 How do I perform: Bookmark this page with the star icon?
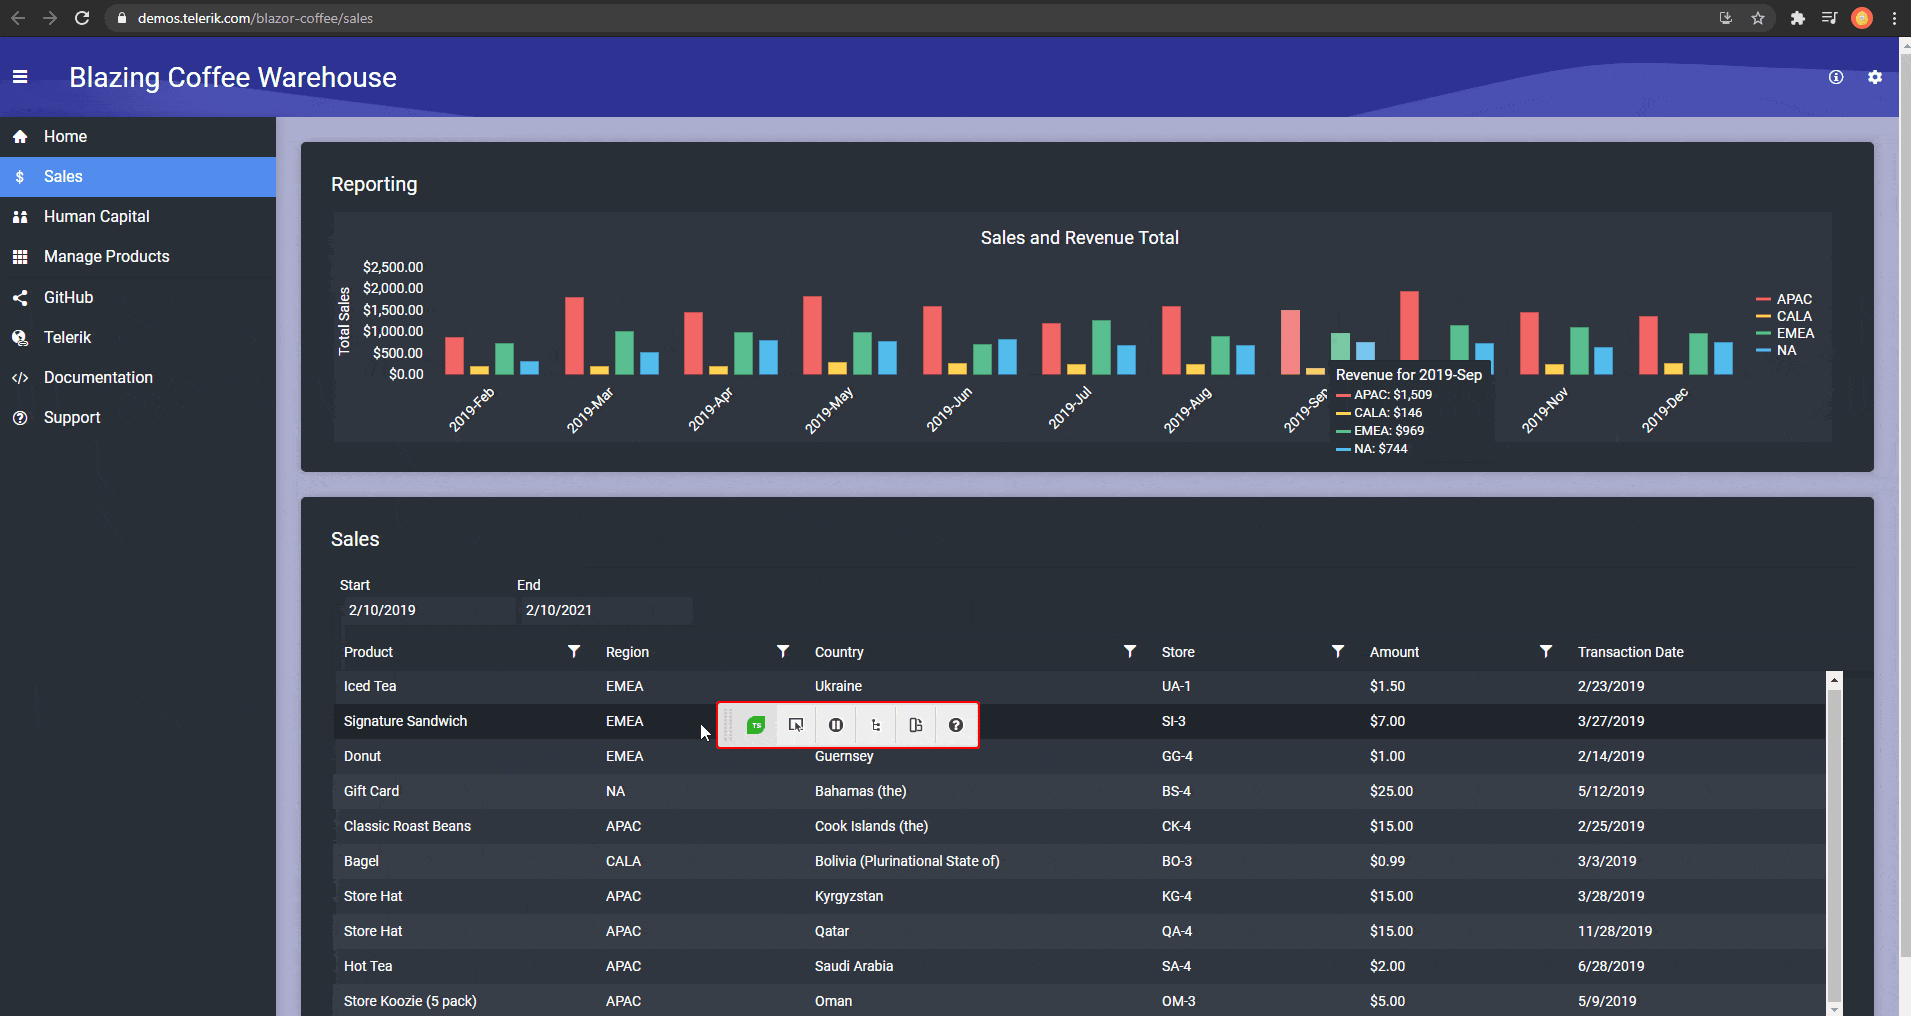coord(1757,18)
